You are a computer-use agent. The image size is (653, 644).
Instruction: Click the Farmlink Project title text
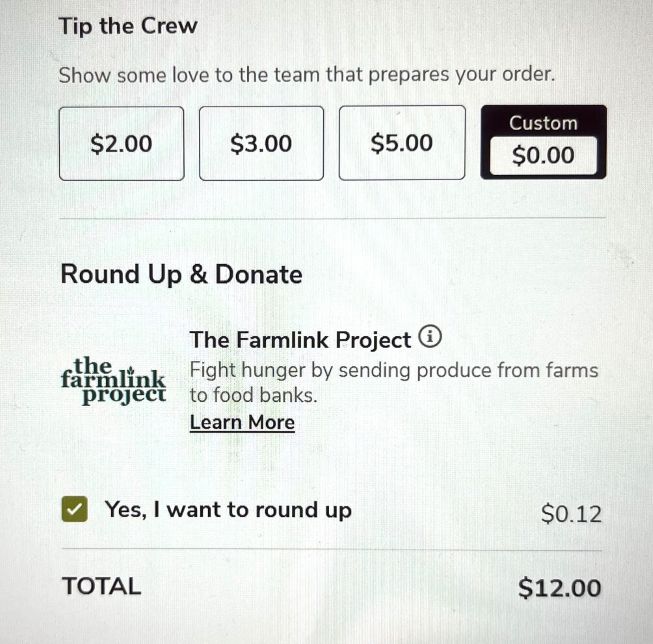(300, 340)
